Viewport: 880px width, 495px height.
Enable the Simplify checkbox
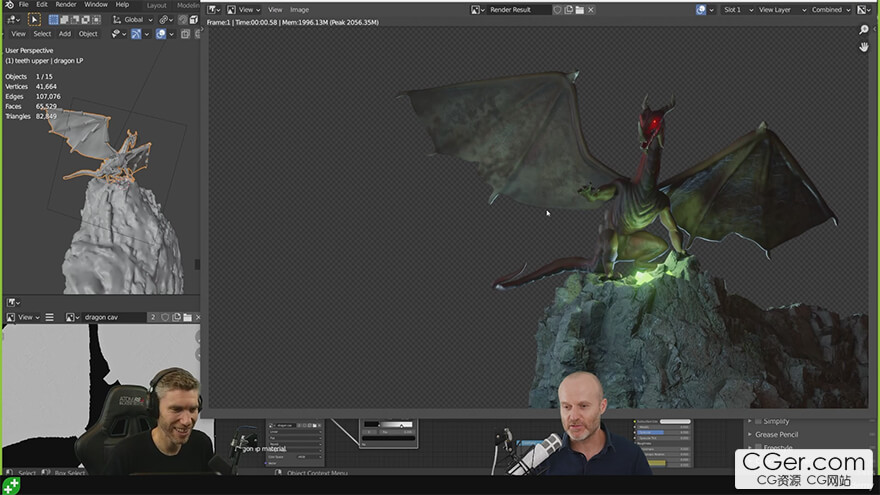click(x=758, y=421)
